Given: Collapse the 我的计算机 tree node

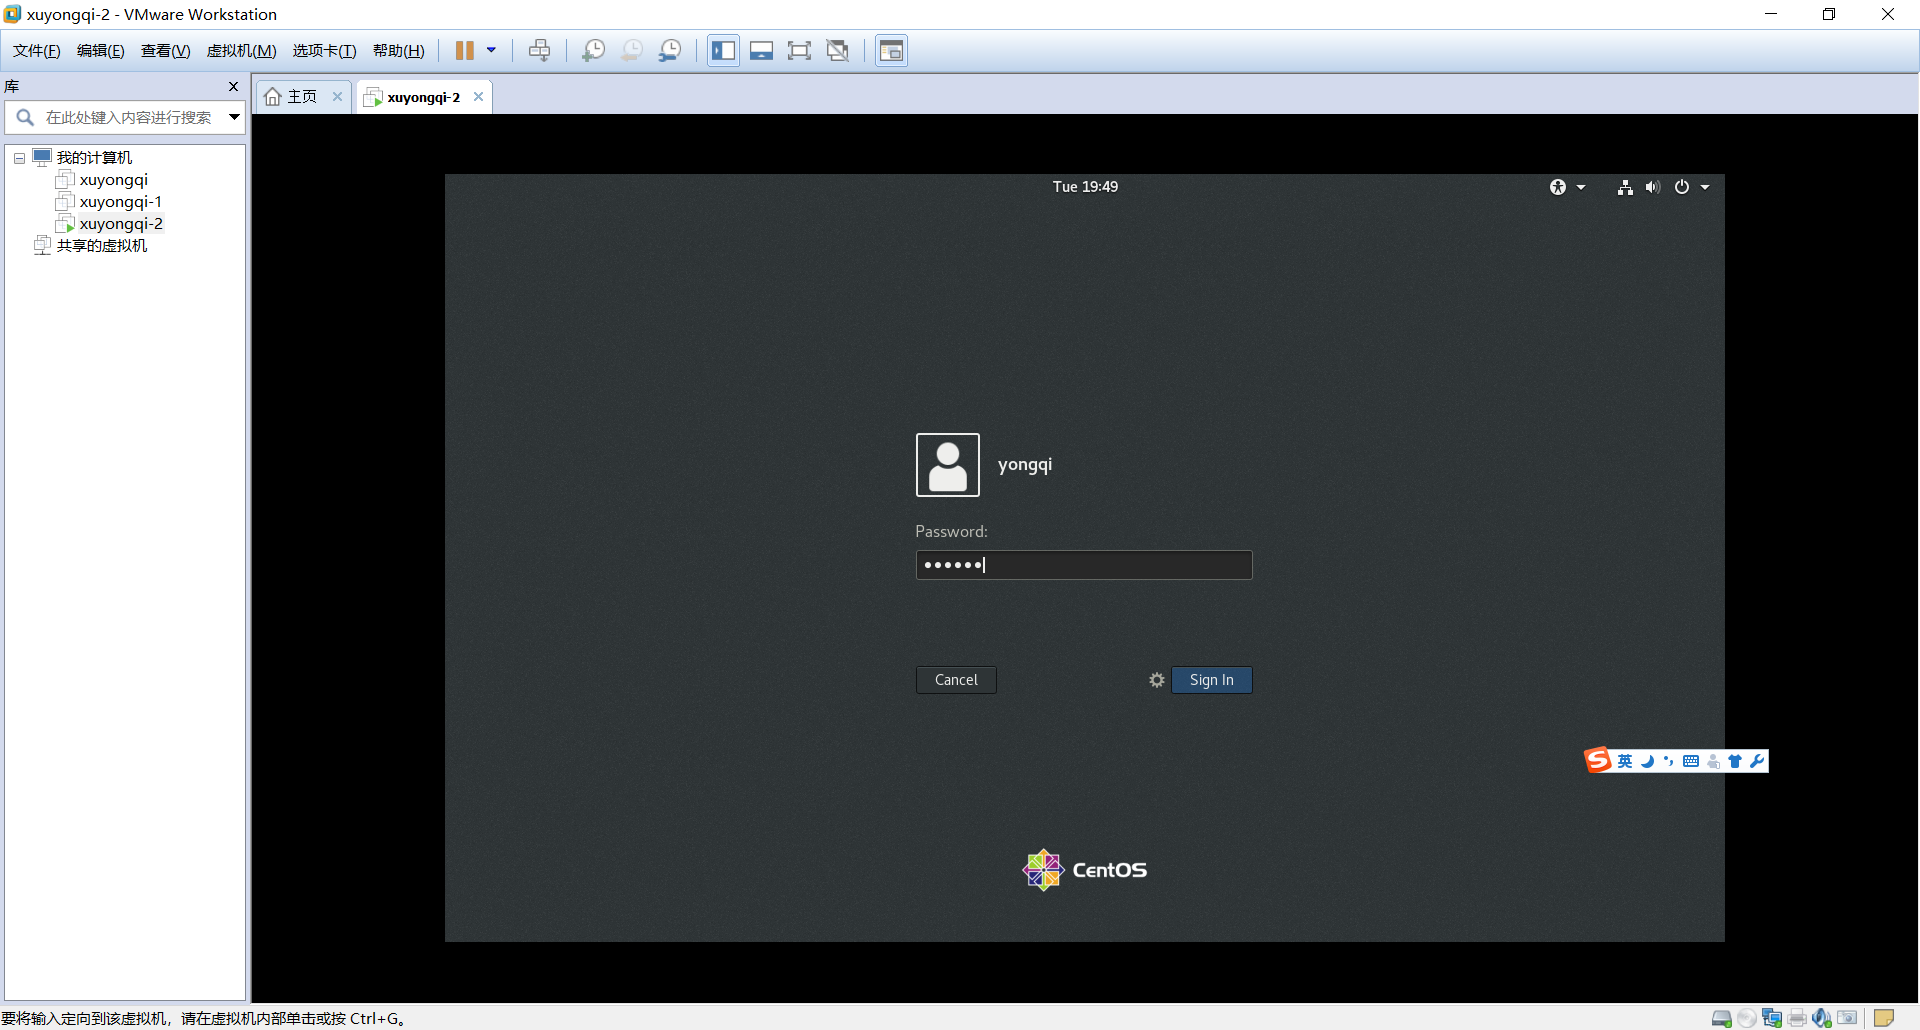Looking at the screenshot, I should (19, 158).
